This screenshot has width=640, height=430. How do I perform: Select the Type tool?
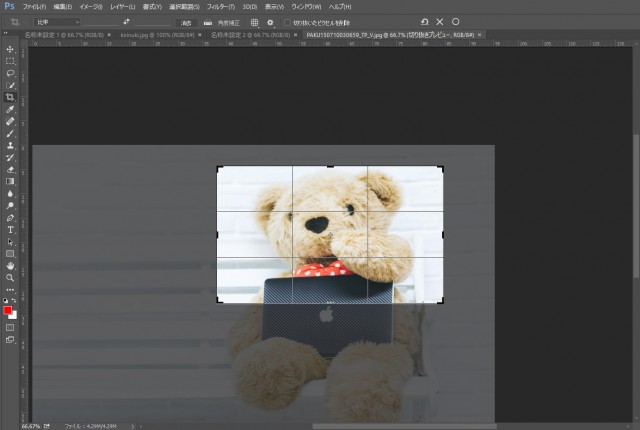pos(10,229)
